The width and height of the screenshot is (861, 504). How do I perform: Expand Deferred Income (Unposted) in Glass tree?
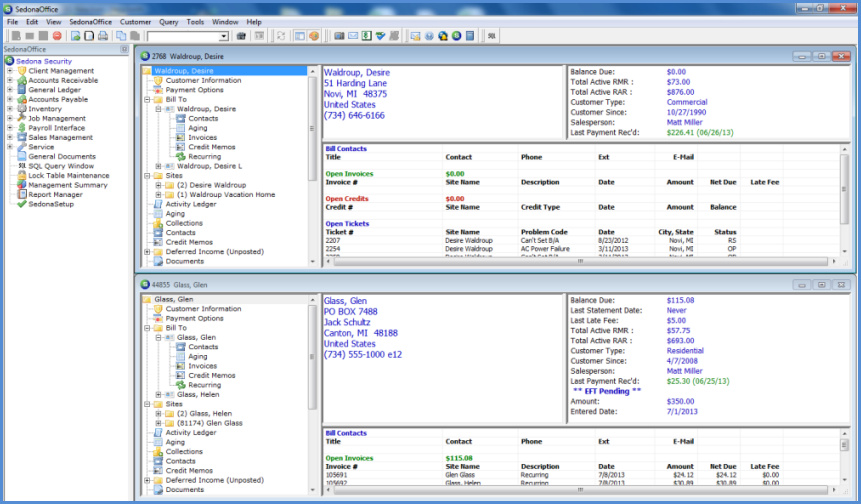click(147, 480)
